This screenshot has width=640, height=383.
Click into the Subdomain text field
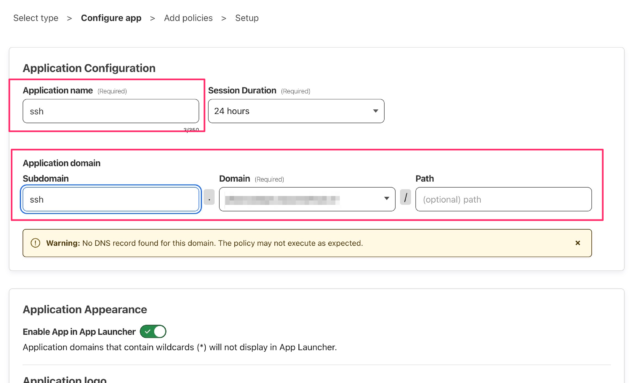pos(111,199)
